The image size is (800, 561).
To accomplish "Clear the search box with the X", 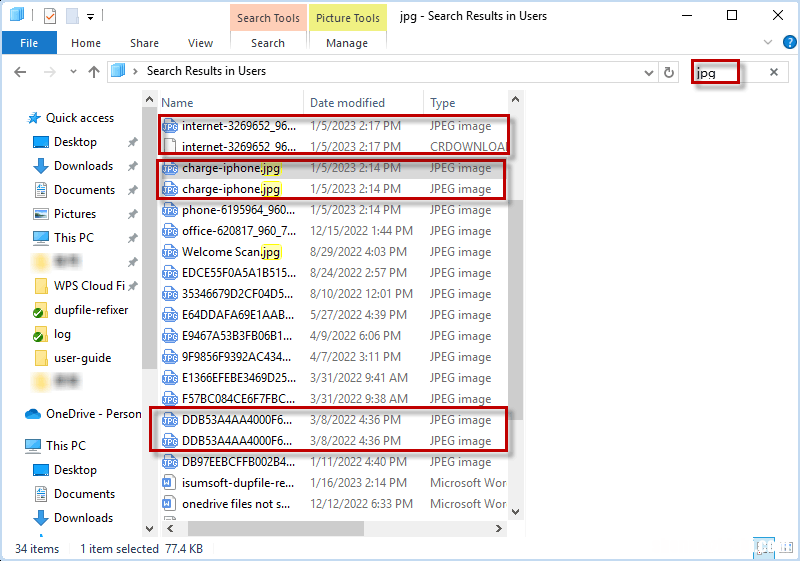I will coord(774,72).
